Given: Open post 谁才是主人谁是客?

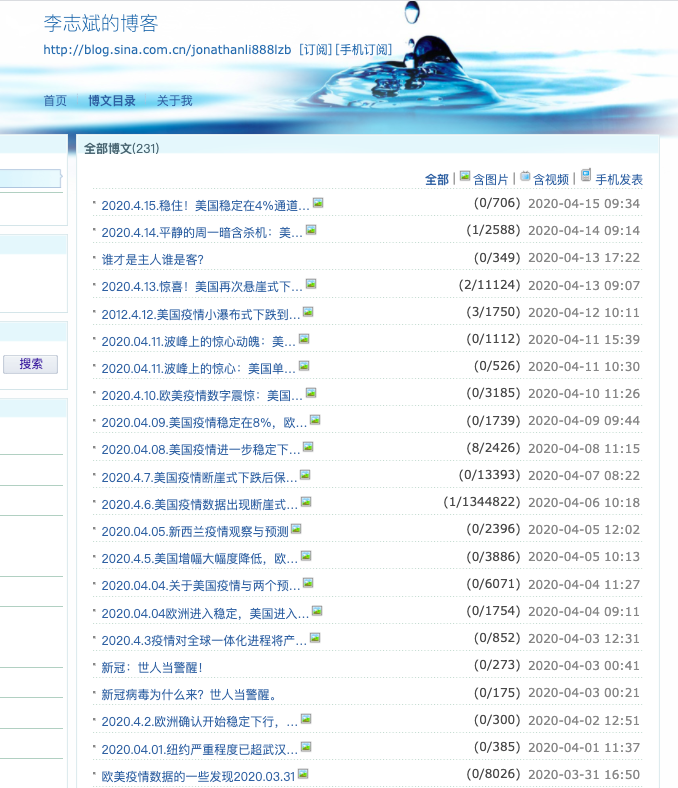Looking at the screenshot, I should (x=146, y=259).
